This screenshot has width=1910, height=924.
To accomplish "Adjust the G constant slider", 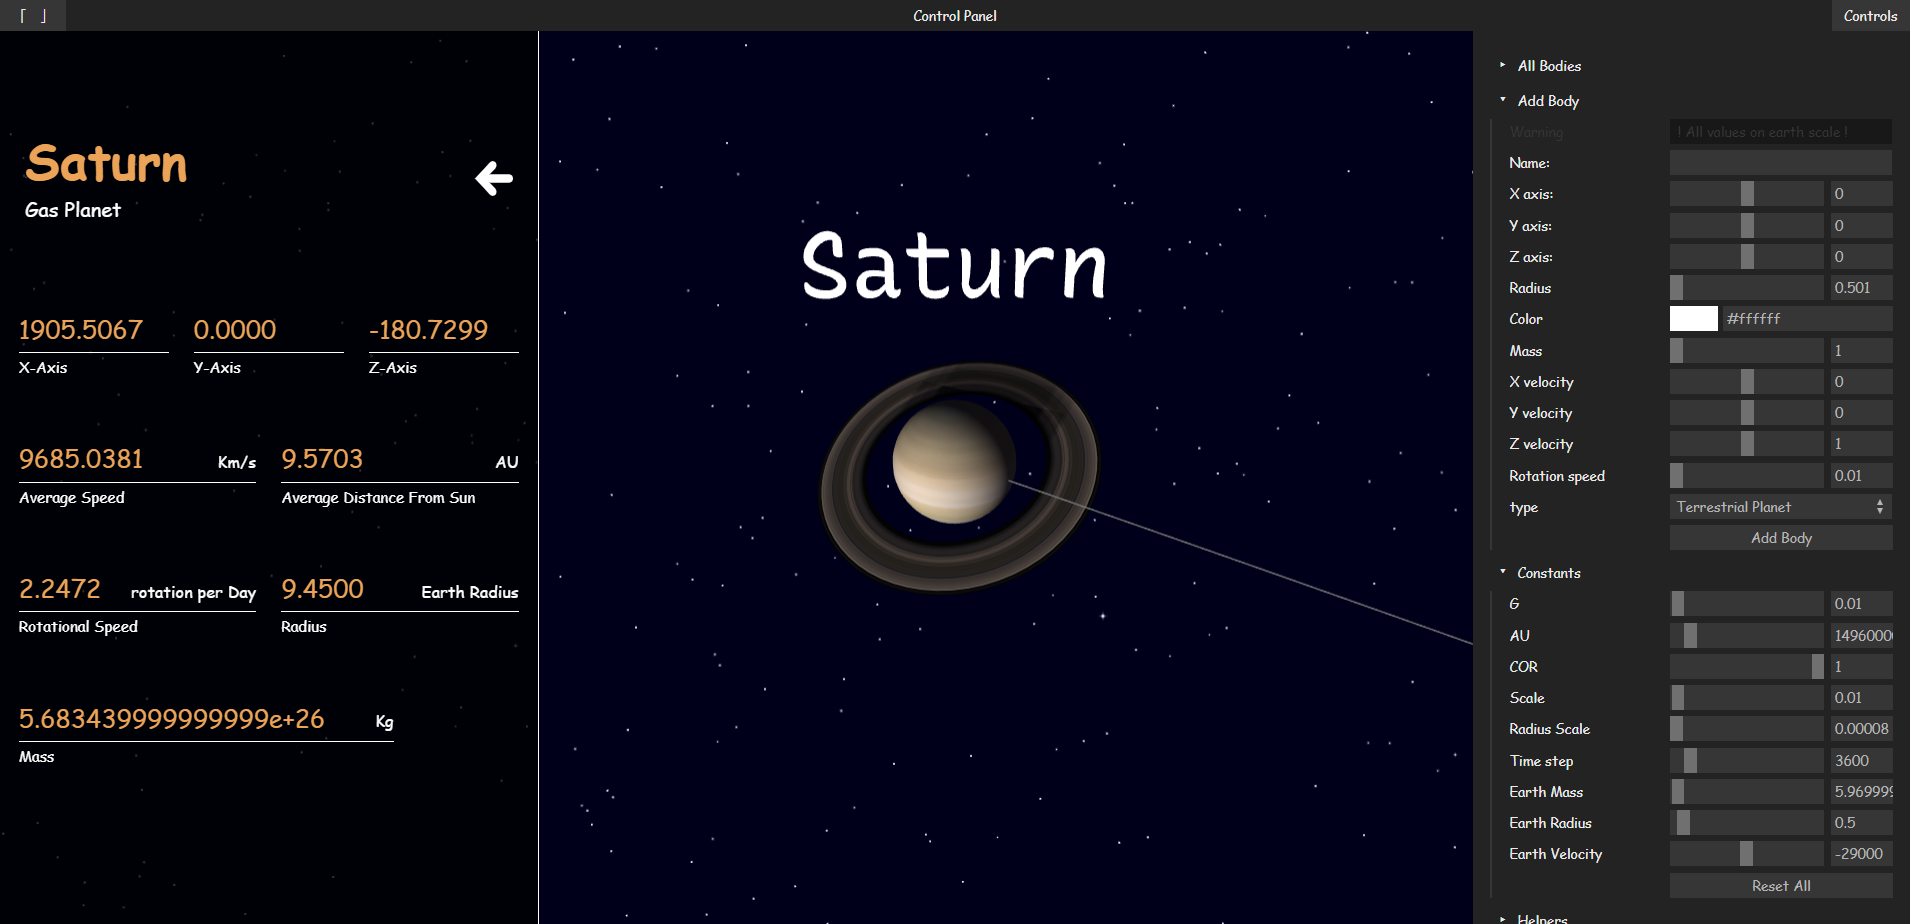I will click(x=1747, y=604).
